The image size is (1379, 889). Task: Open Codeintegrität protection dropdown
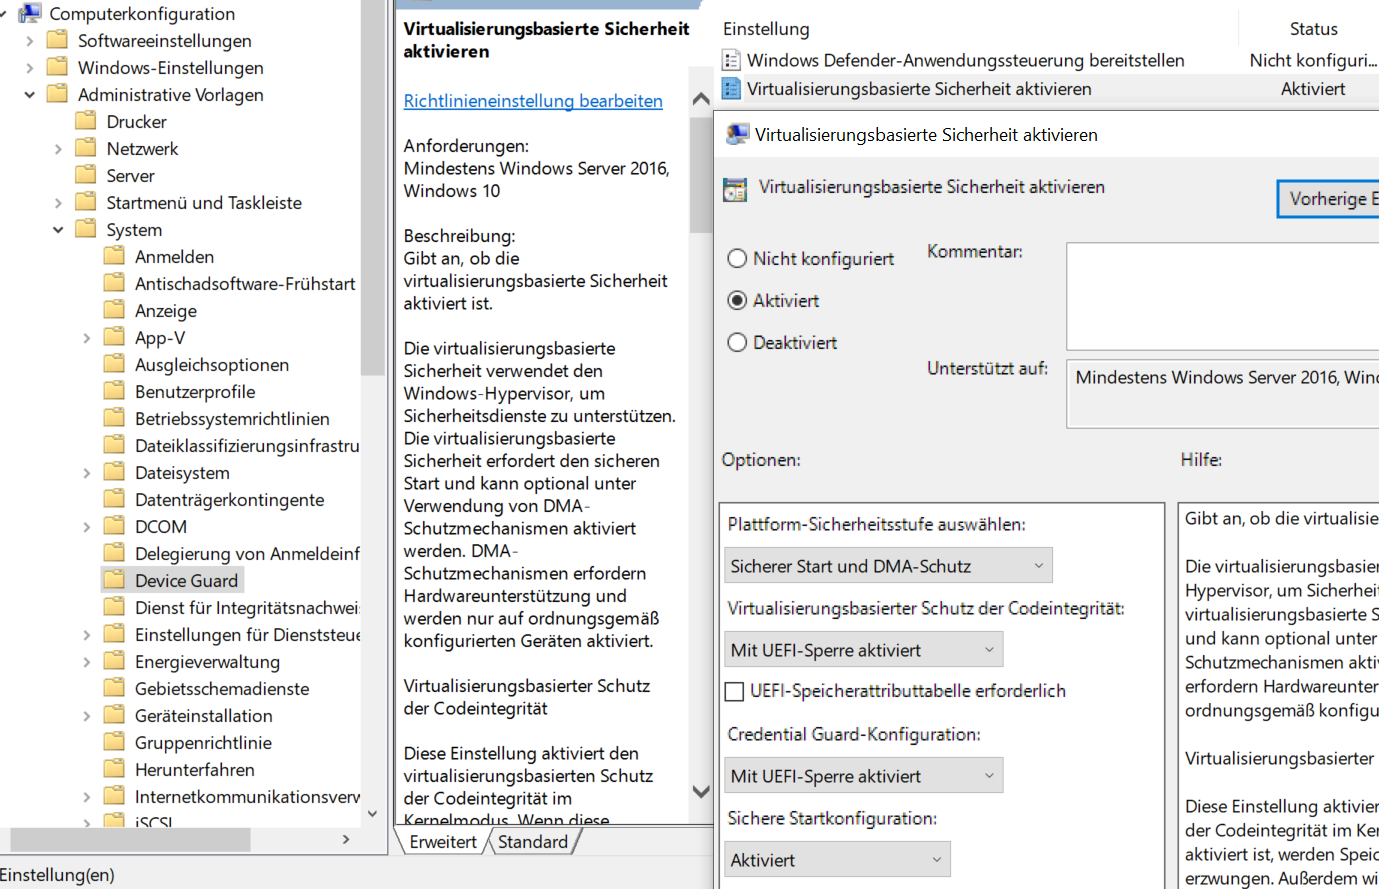(863, 650)
